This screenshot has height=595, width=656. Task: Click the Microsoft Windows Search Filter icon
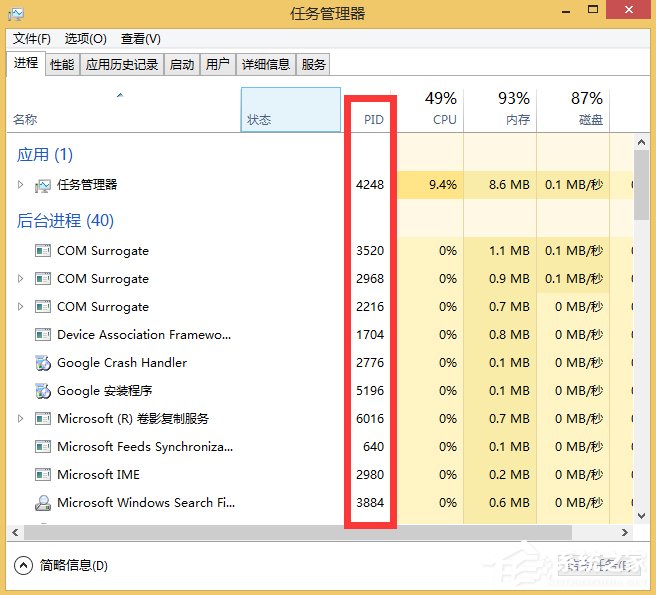coord(43,503)
